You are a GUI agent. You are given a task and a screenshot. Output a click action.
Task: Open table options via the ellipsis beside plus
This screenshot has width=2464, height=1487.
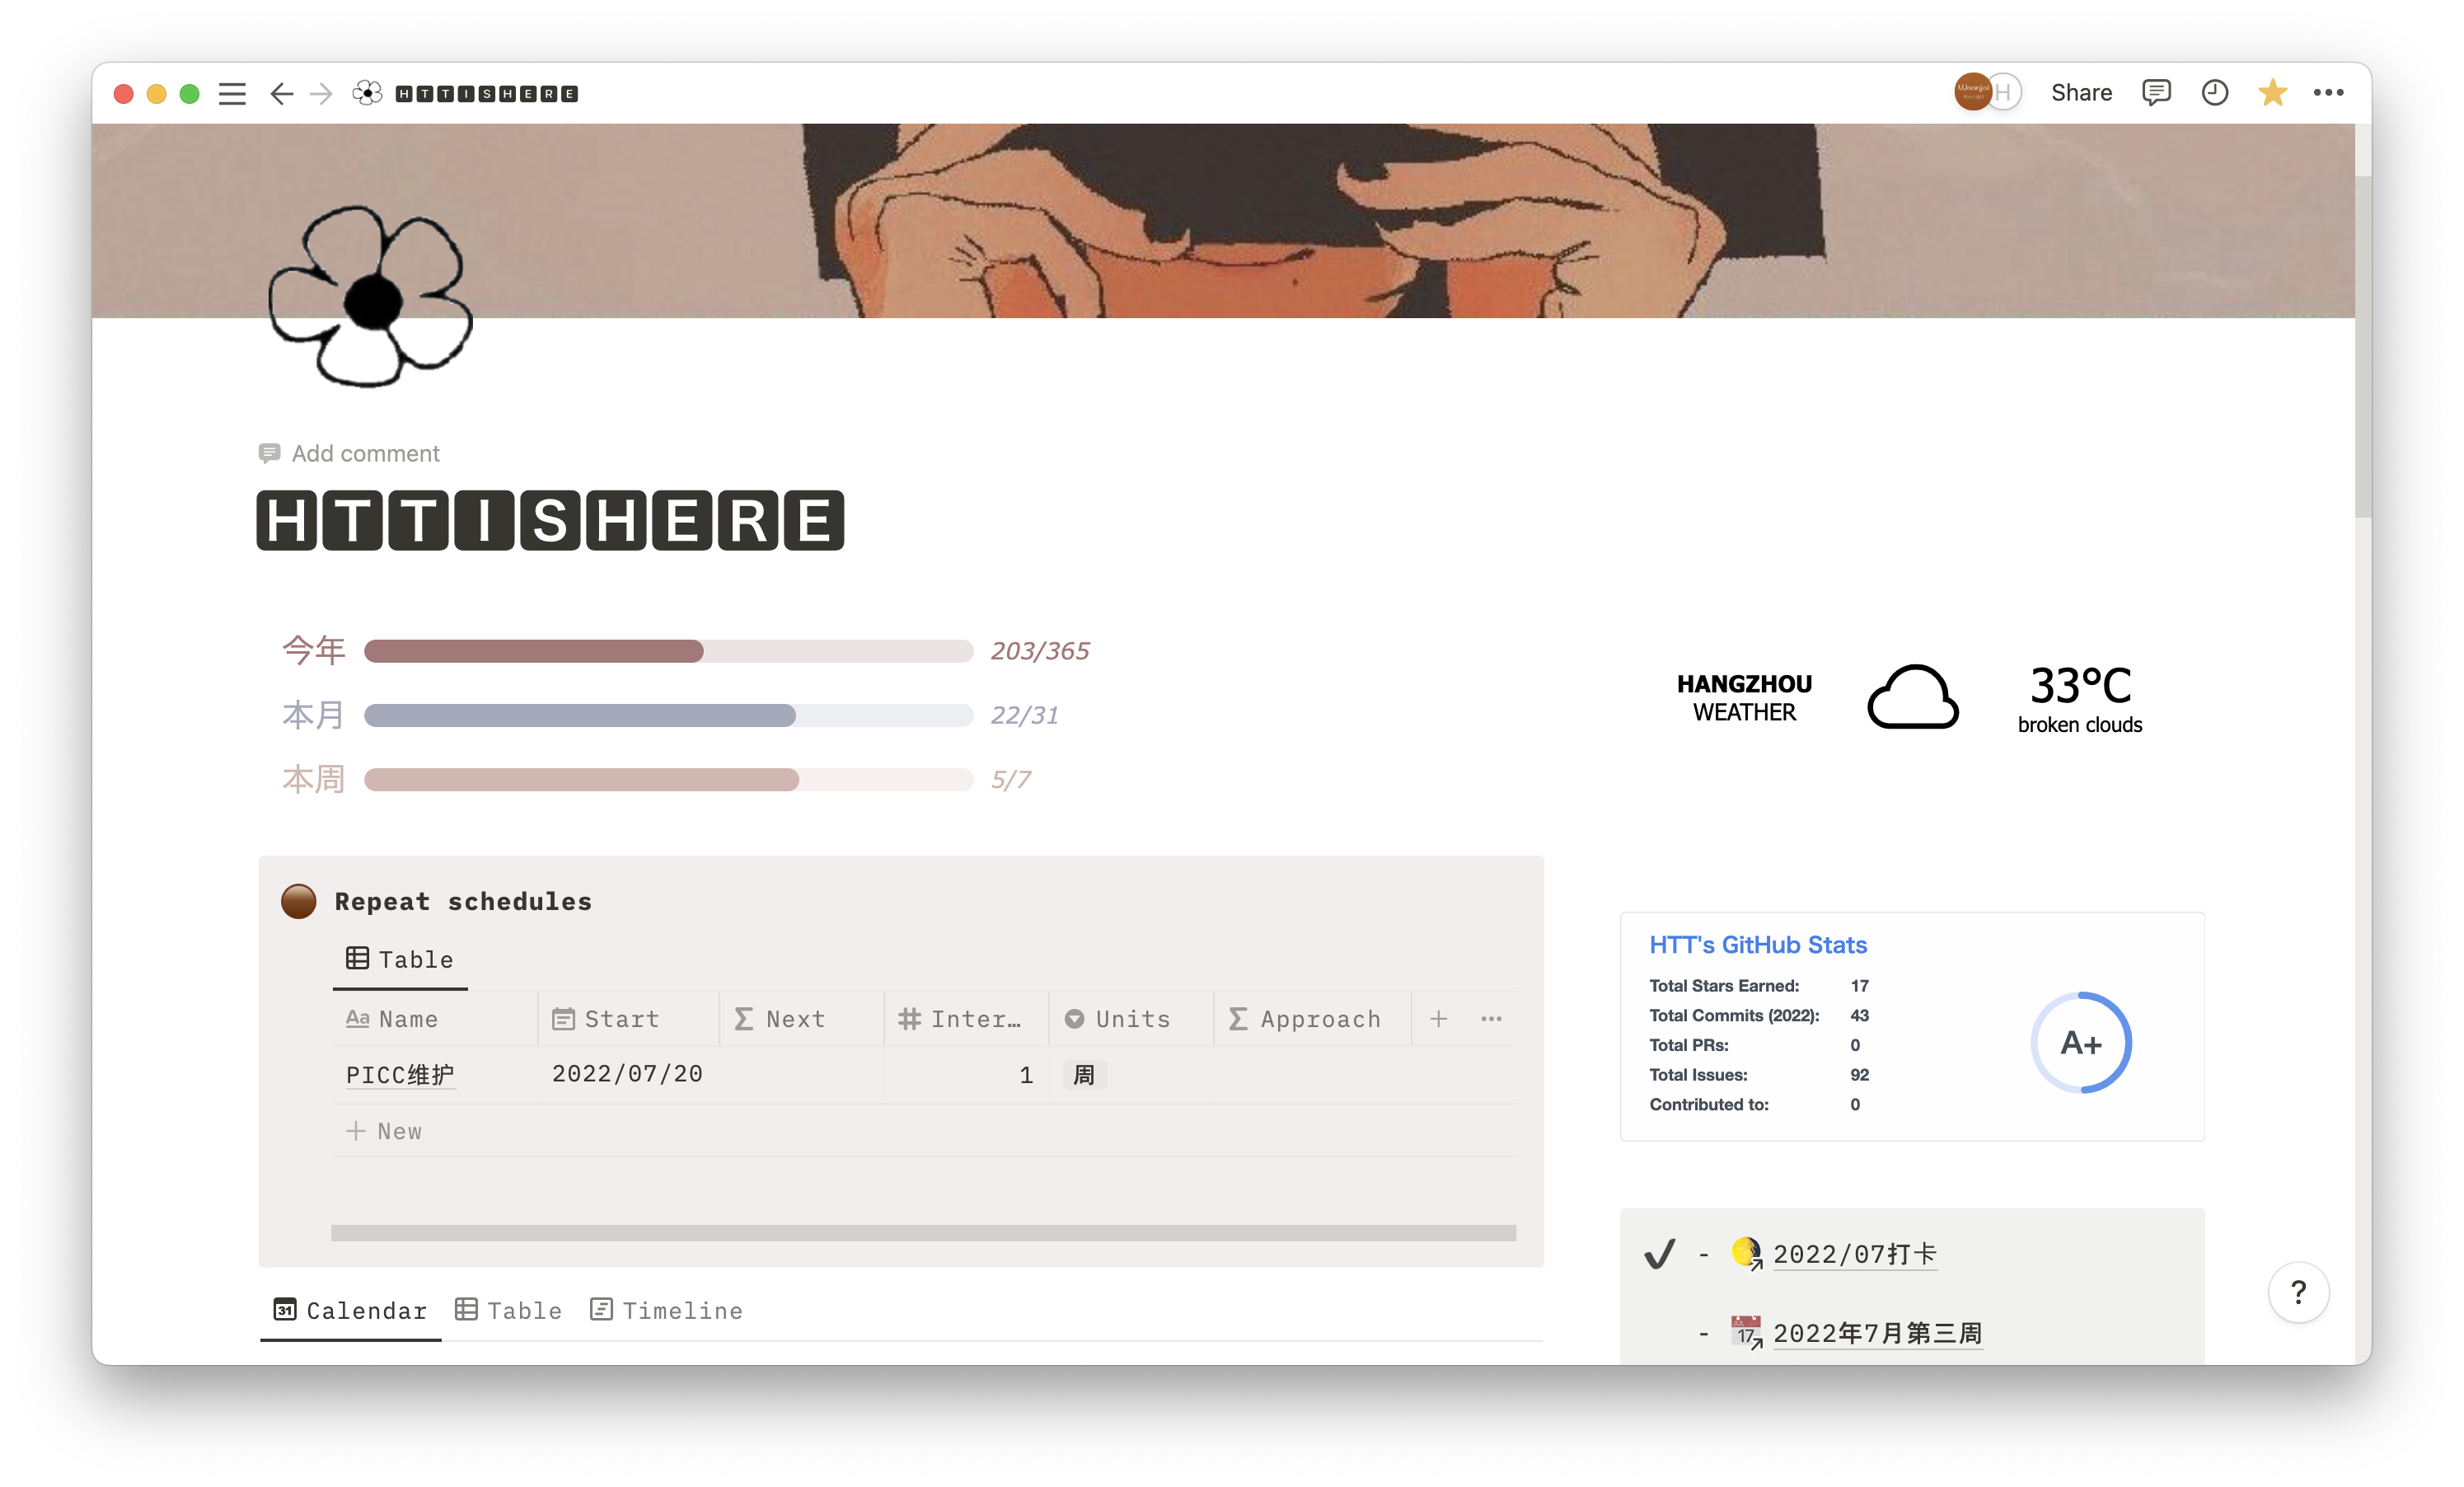pos(1491,1019)
